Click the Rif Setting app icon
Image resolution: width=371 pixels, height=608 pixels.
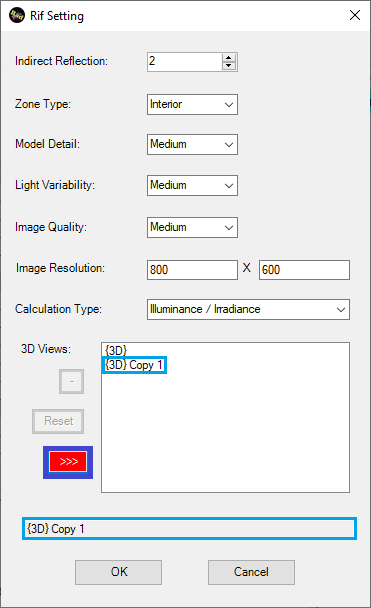tap(17, 16)
